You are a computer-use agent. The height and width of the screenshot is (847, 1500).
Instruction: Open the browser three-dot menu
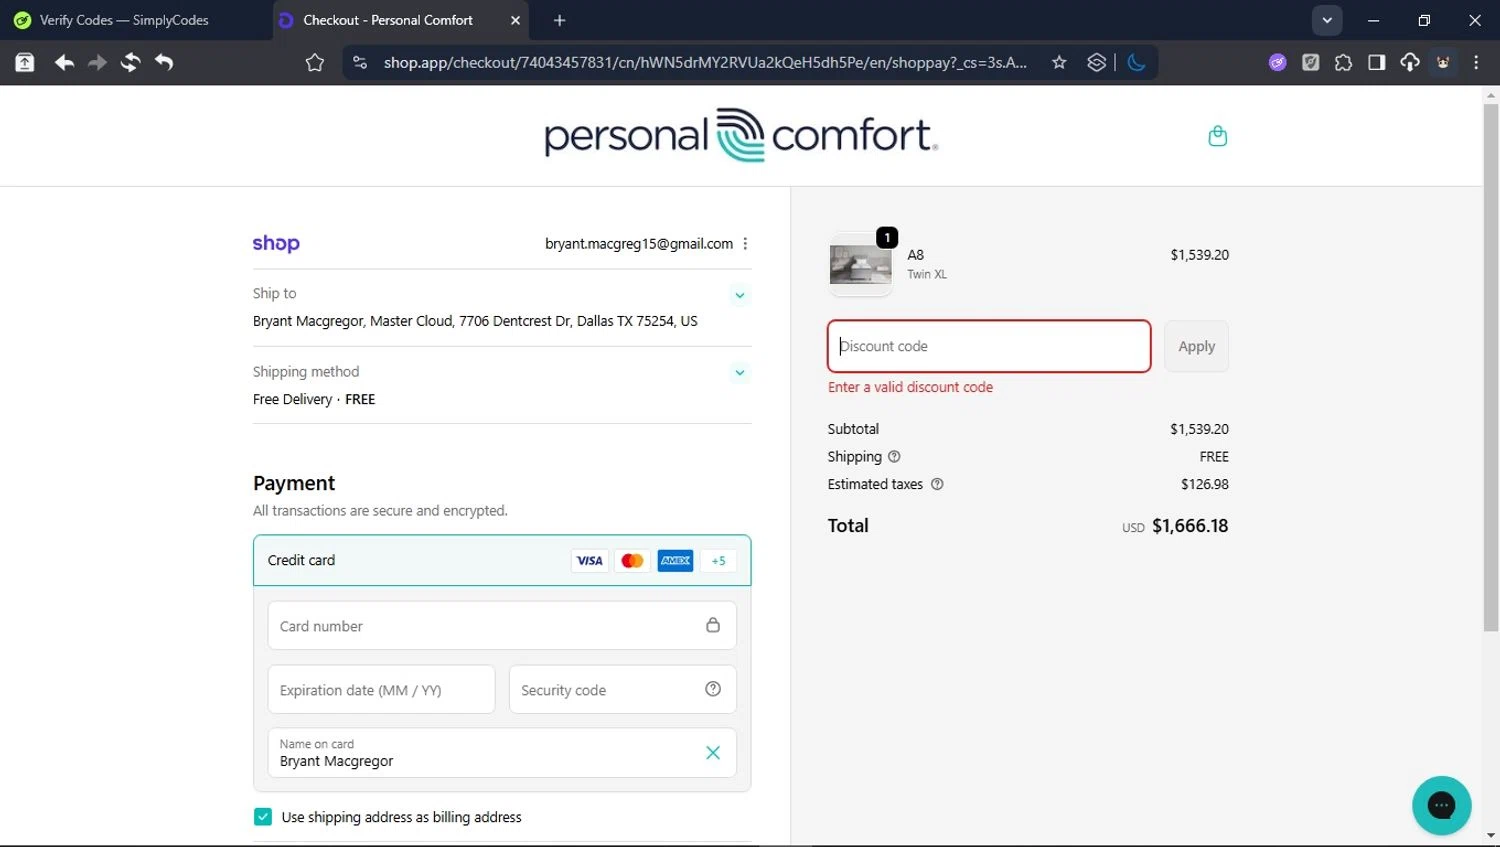point(1476,62)
